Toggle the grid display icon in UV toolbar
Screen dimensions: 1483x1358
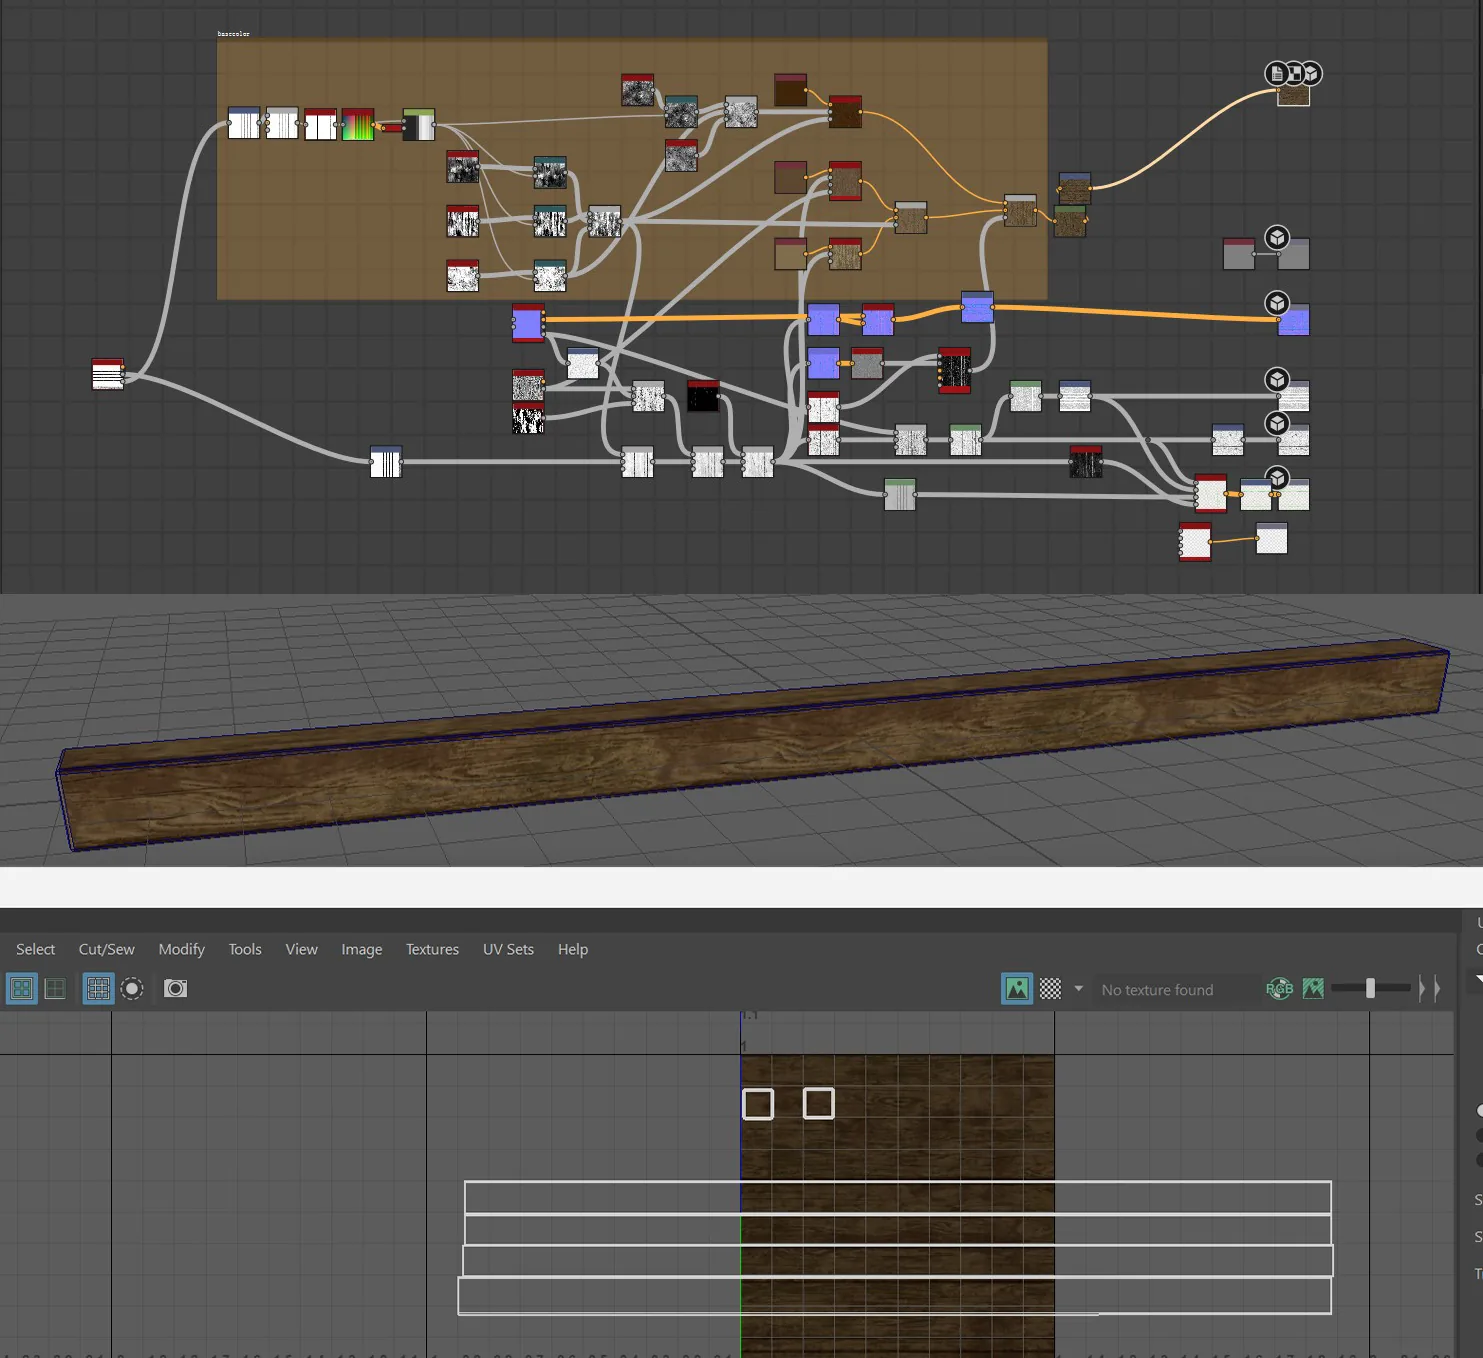click(98, 989)
